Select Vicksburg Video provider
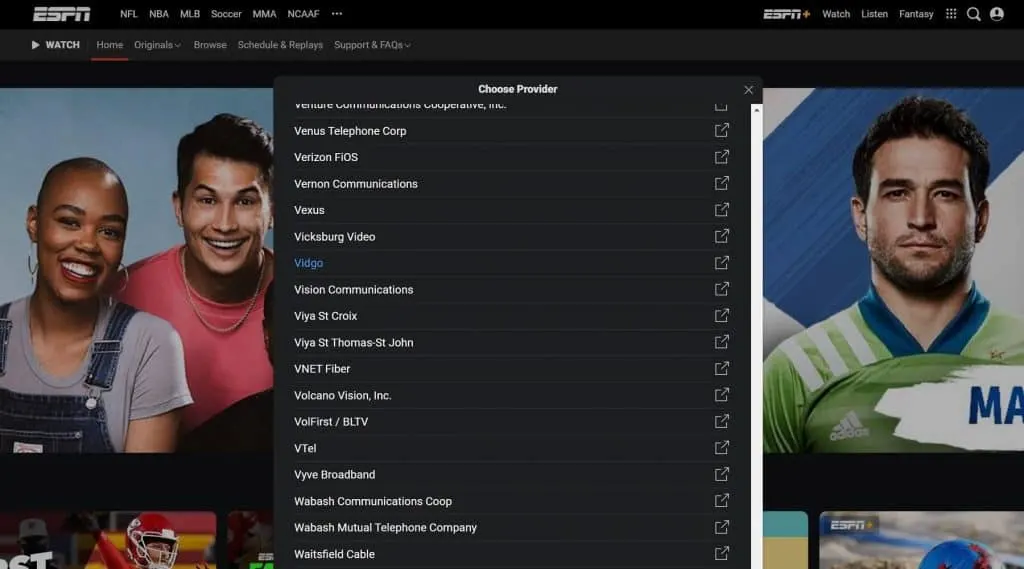The height and width of the screenshot is (569, 1024). (334, 237)
